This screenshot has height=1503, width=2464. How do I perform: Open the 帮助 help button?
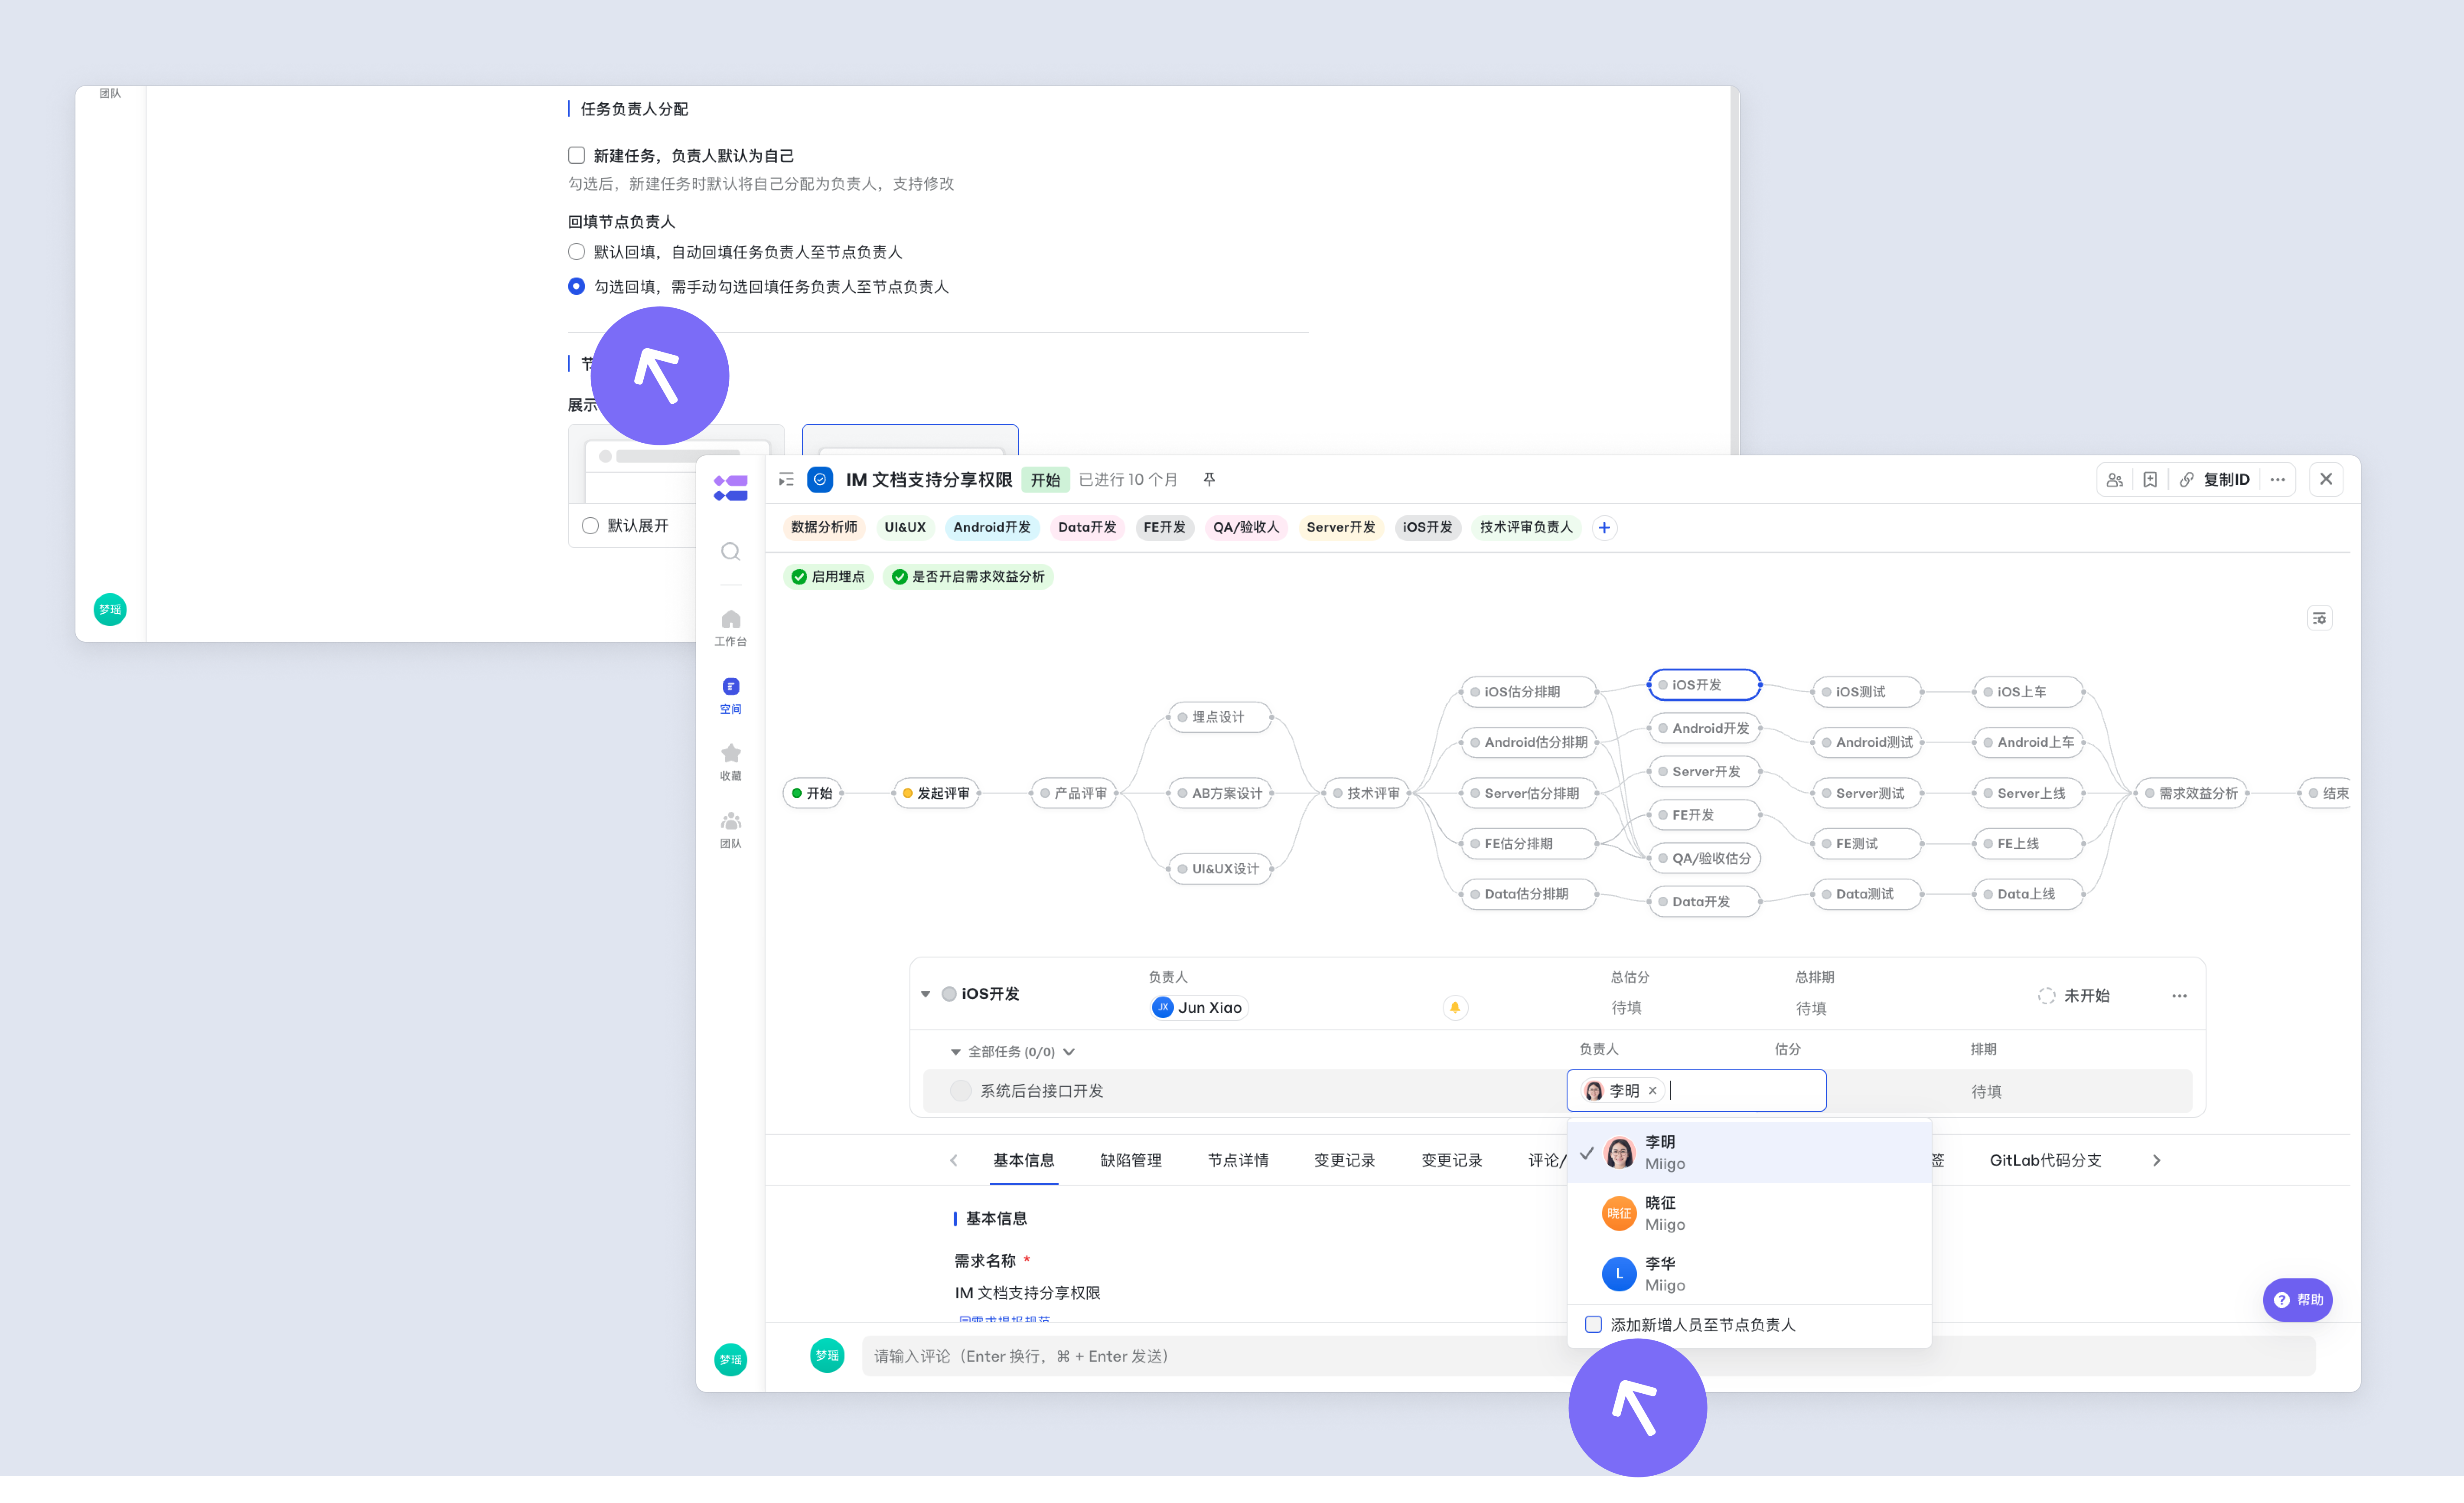point(2298,1300)
